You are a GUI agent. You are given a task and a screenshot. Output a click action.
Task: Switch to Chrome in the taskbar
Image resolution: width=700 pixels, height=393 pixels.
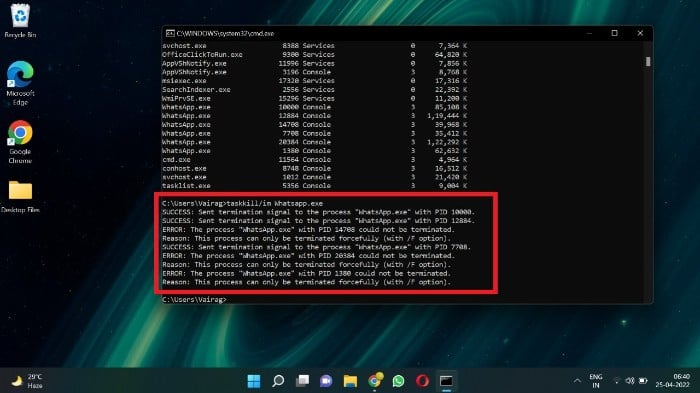point(375,381)
